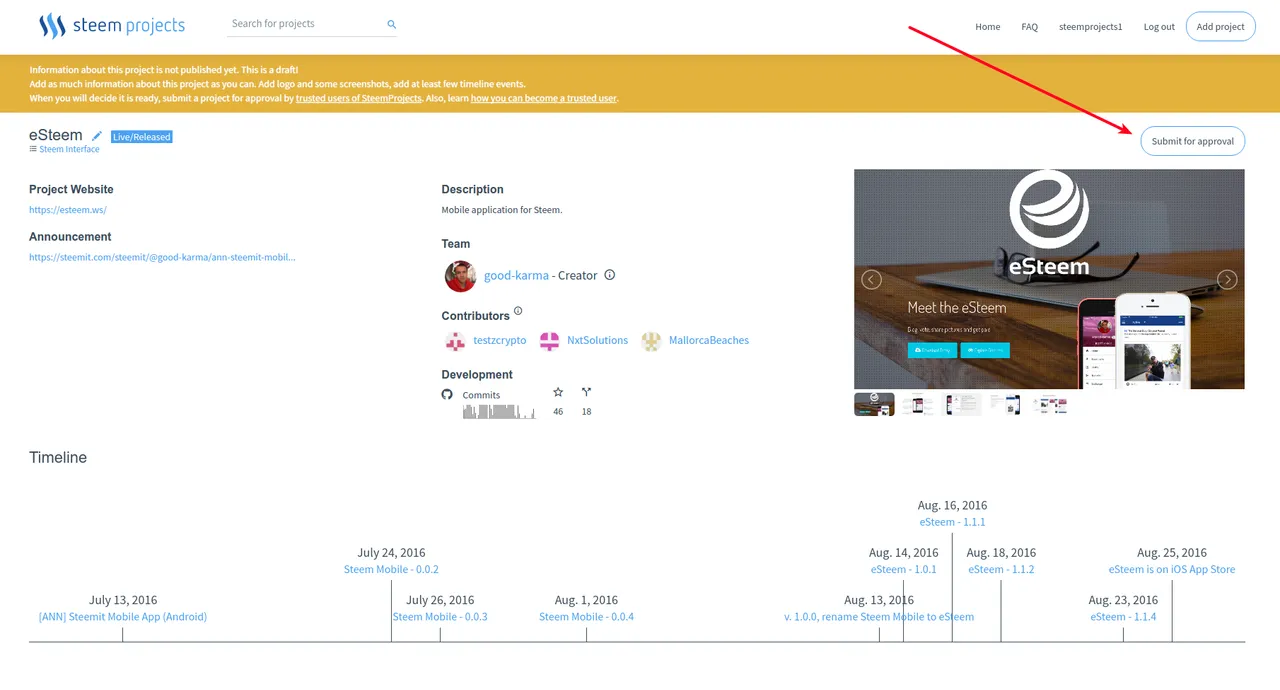Select the first screenshot thumbnail
The width and height of the screenshot is (1280, 690).
pos(874,404)
